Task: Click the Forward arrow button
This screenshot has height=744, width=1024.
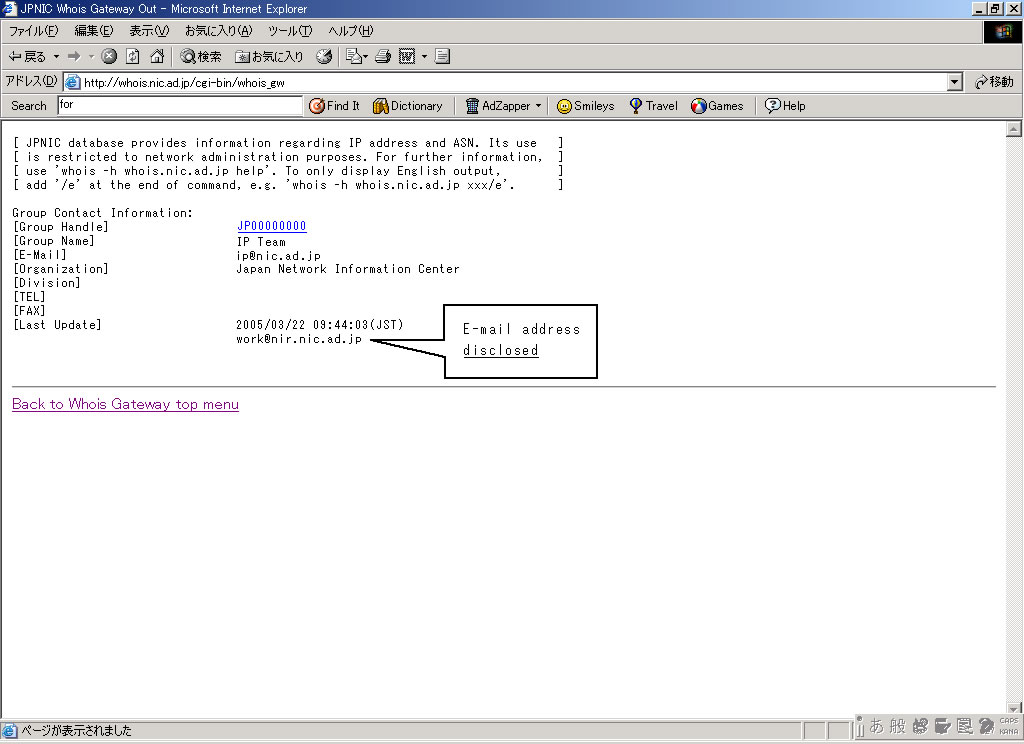Action: pos(74,57)
